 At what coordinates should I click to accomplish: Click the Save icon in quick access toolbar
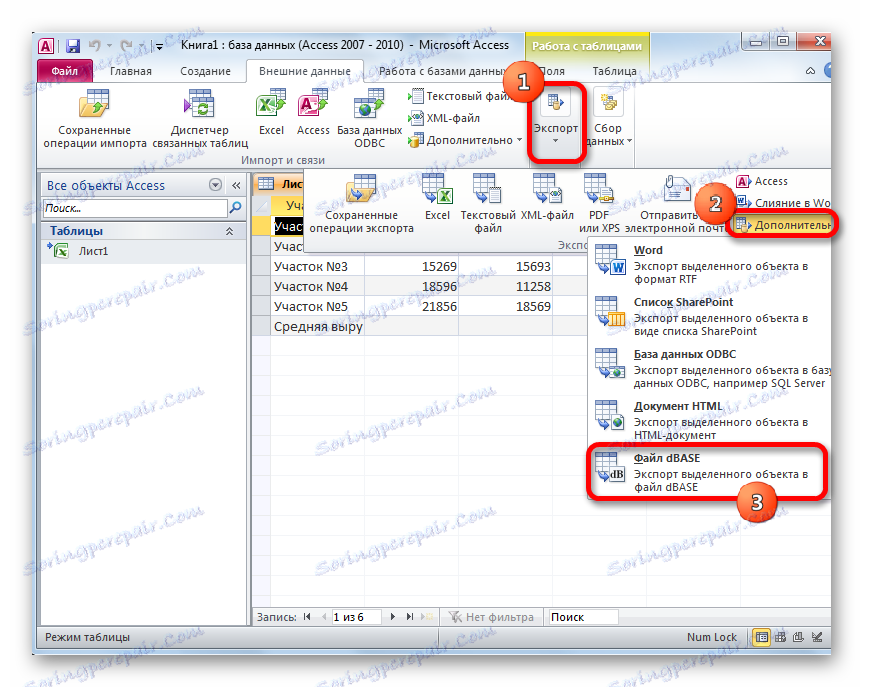coord(73,46)
